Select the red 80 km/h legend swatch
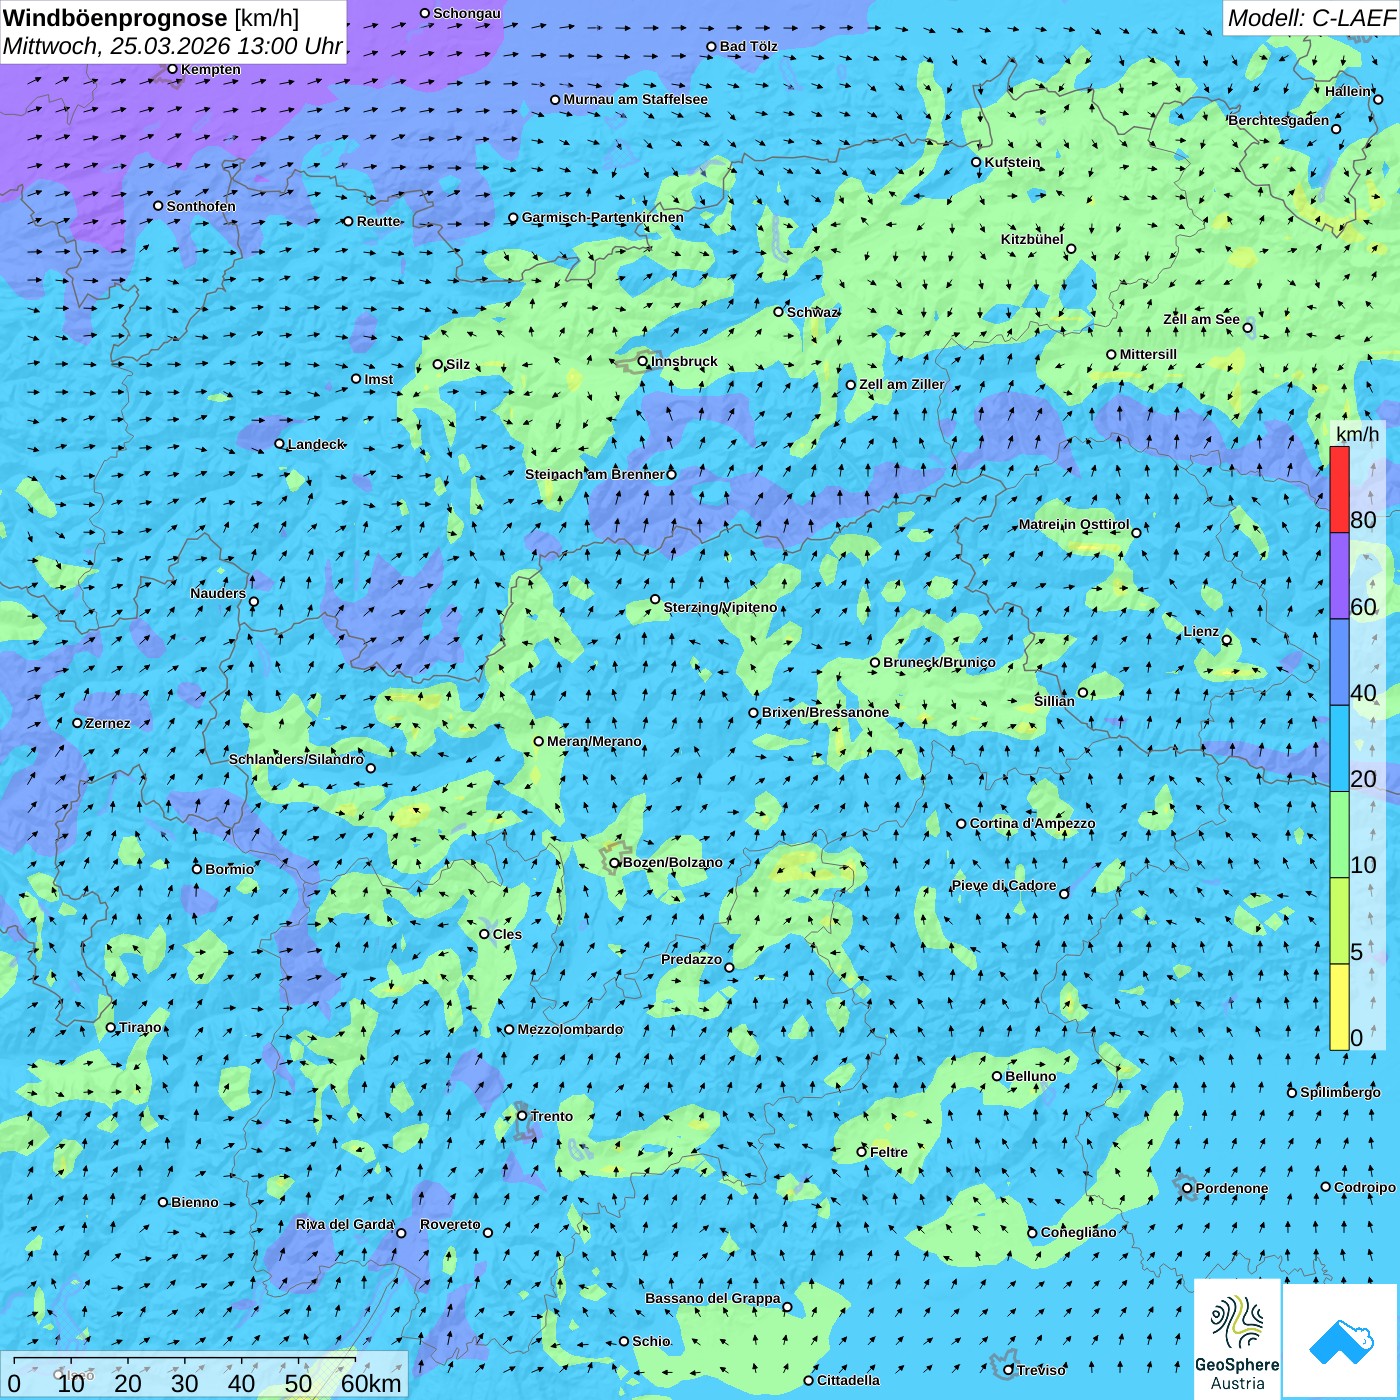 pyautogui.click(x=1339, y=489)
